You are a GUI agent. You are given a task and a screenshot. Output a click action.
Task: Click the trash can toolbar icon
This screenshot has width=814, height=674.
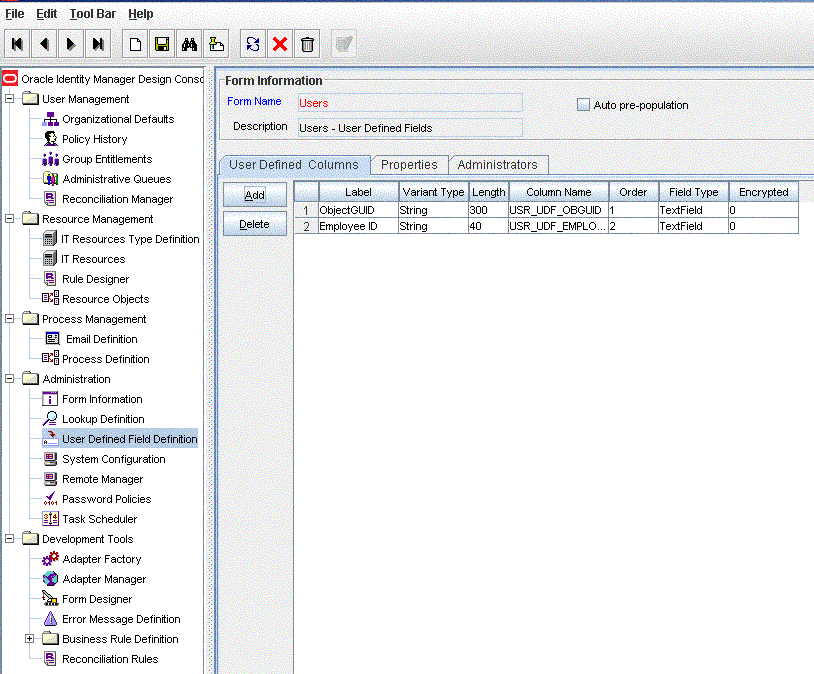point(308,44)
